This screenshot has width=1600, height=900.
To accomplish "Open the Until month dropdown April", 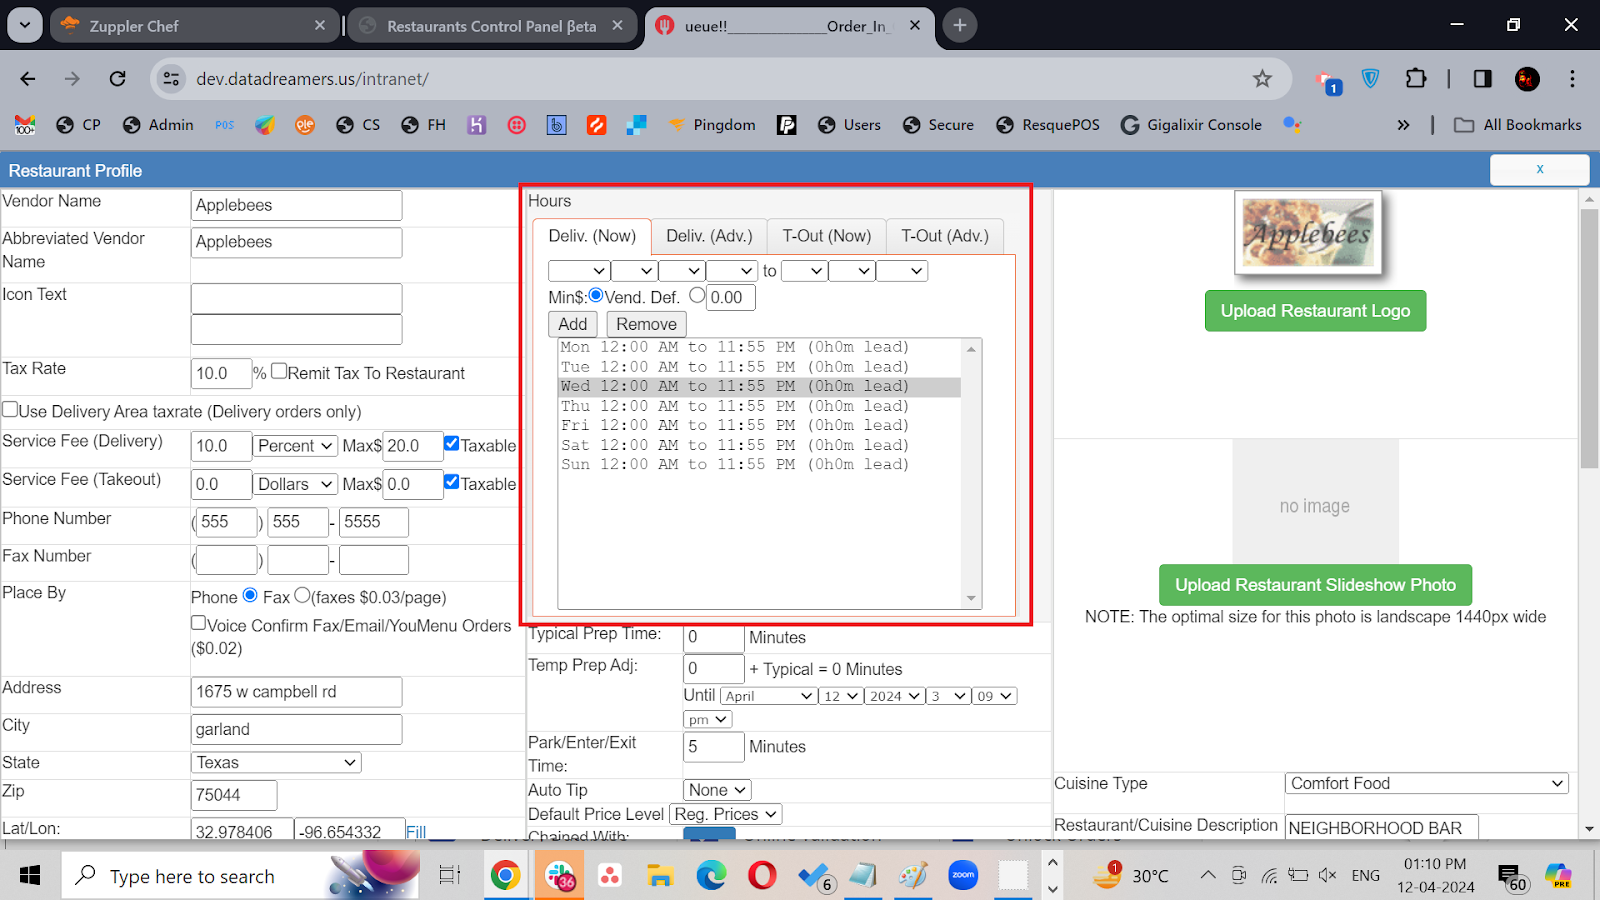I will pyautogui.click(x=769, y=696).
